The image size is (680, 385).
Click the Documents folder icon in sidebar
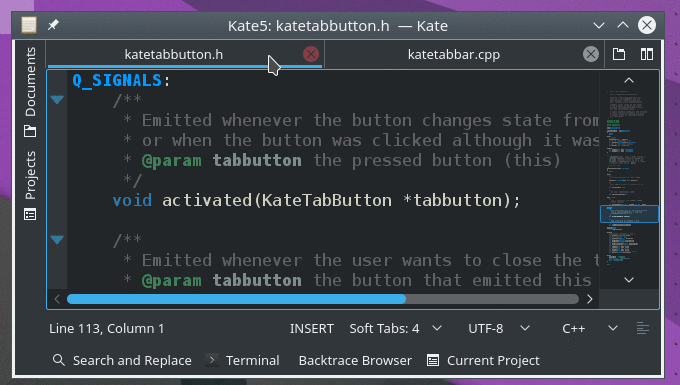(x=30, y=131)
